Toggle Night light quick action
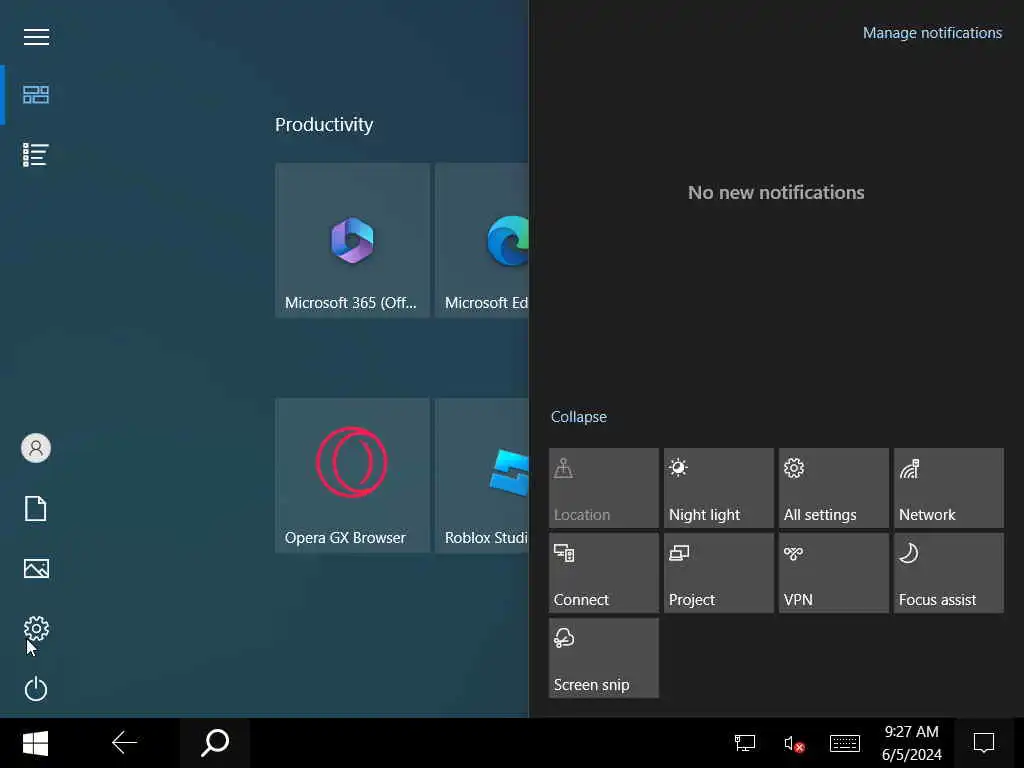This screenshot has height=768, width=1024. pyautogui.click(x=718, y=488)
